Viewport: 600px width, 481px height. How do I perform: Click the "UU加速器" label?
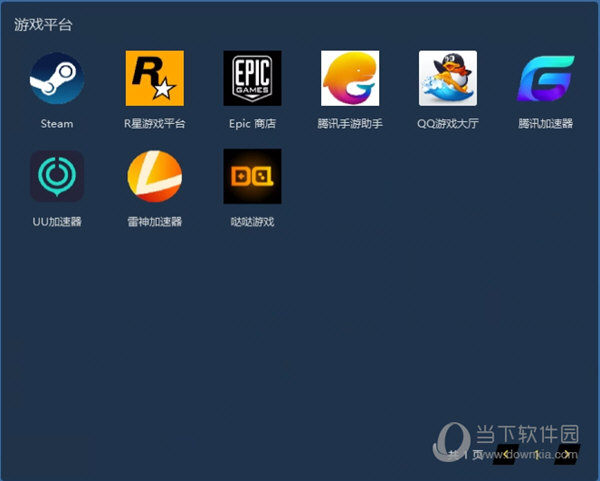[57, 222]
